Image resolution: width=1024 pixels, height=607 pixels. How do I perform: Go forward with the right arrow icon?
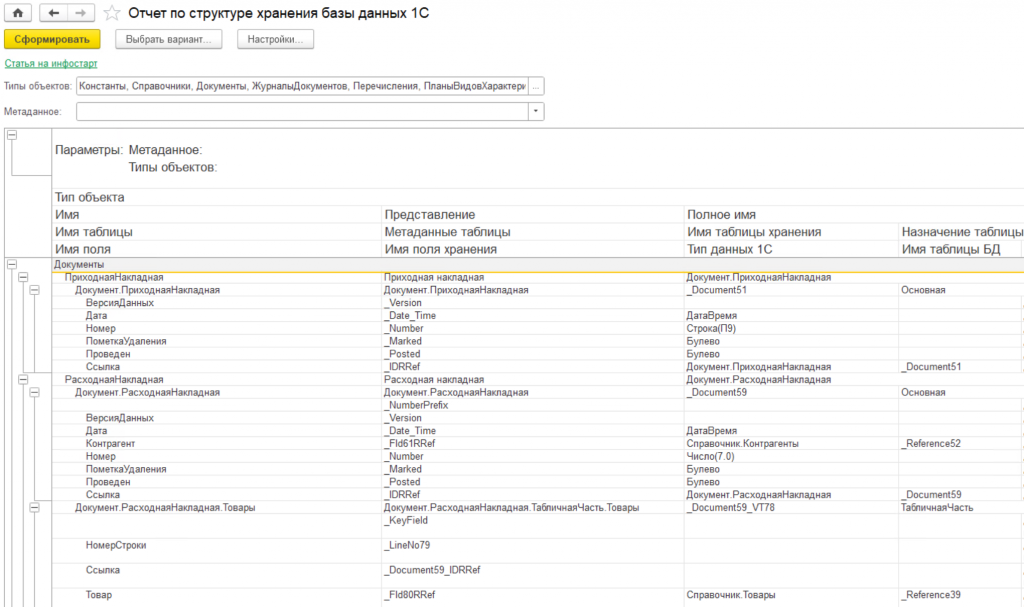[x=81, y=12]
